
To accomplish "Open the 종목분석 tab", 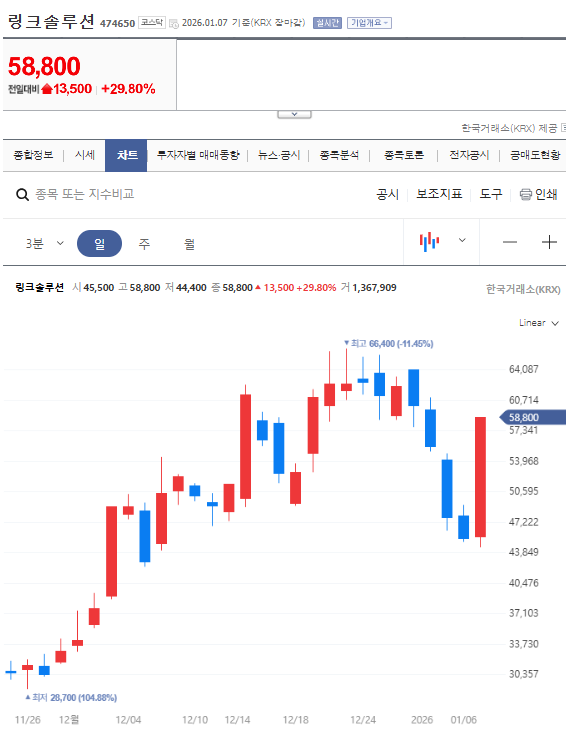I will (339, 155).
